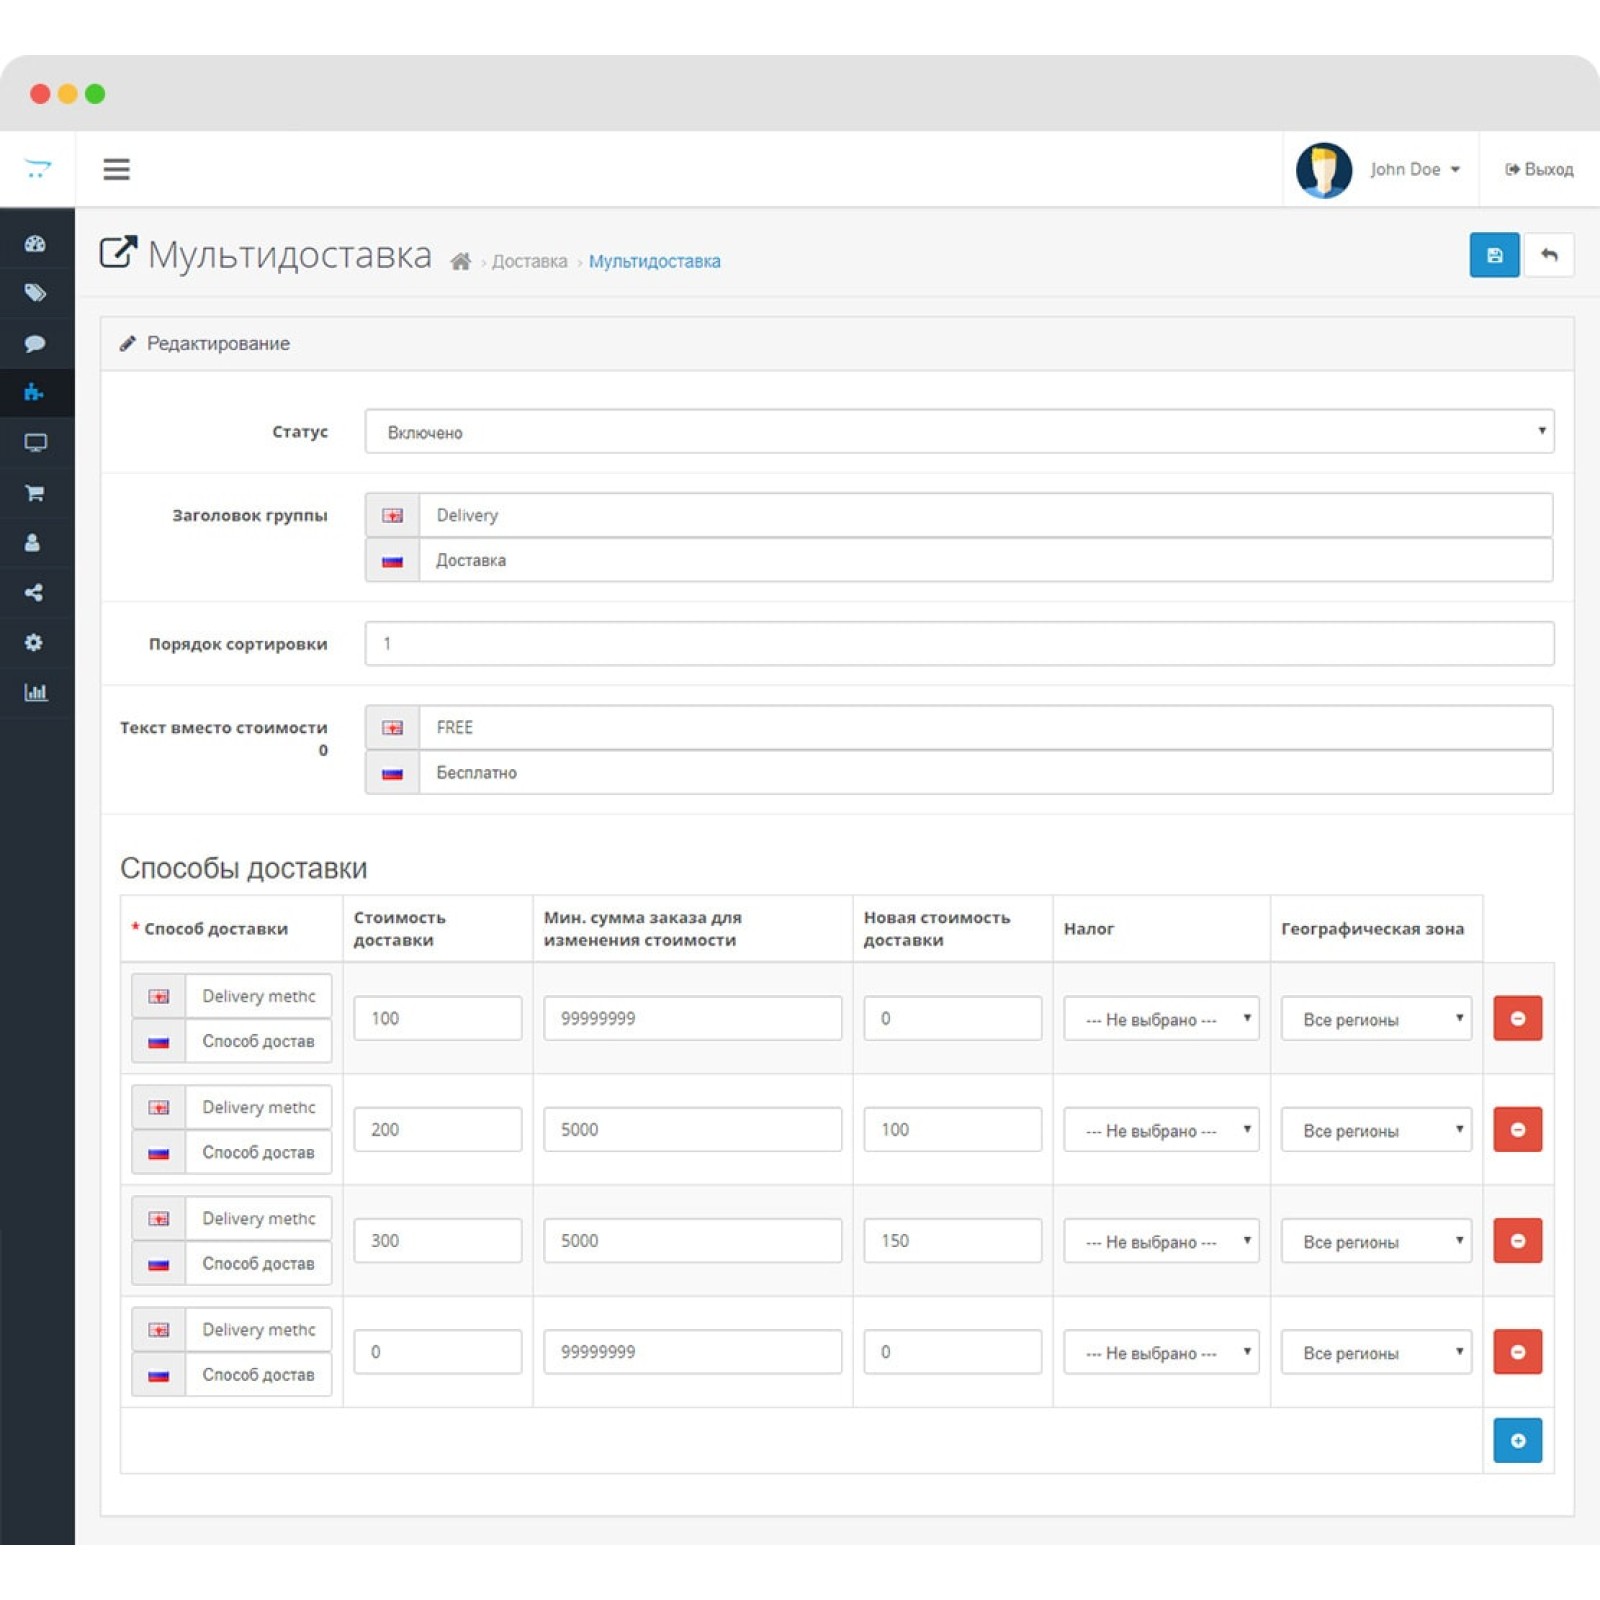Click the blue save button

point(1494,255)
